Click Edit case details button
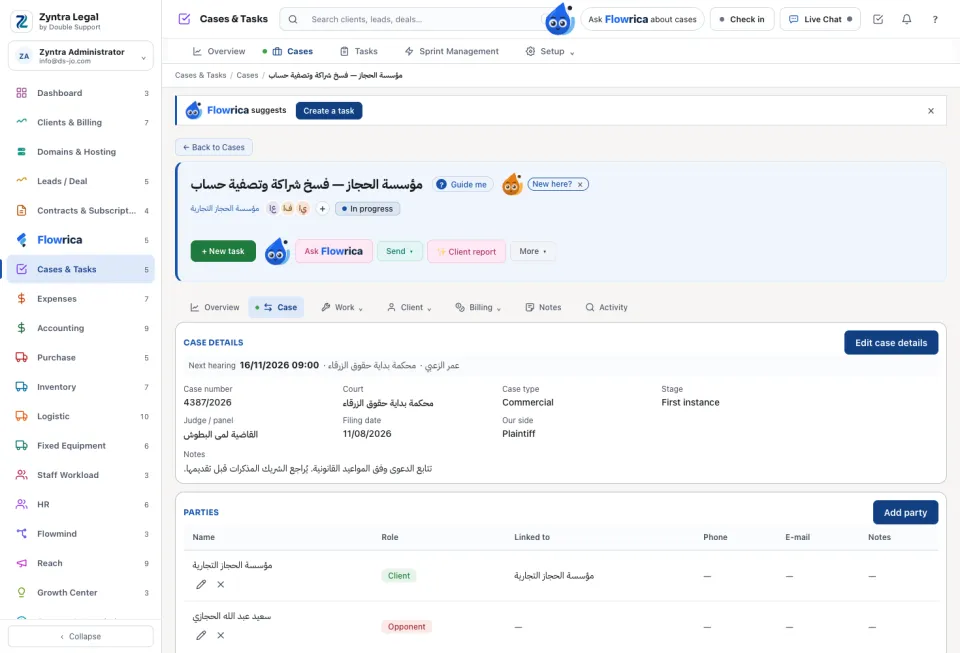 click(x=891, y=343)
